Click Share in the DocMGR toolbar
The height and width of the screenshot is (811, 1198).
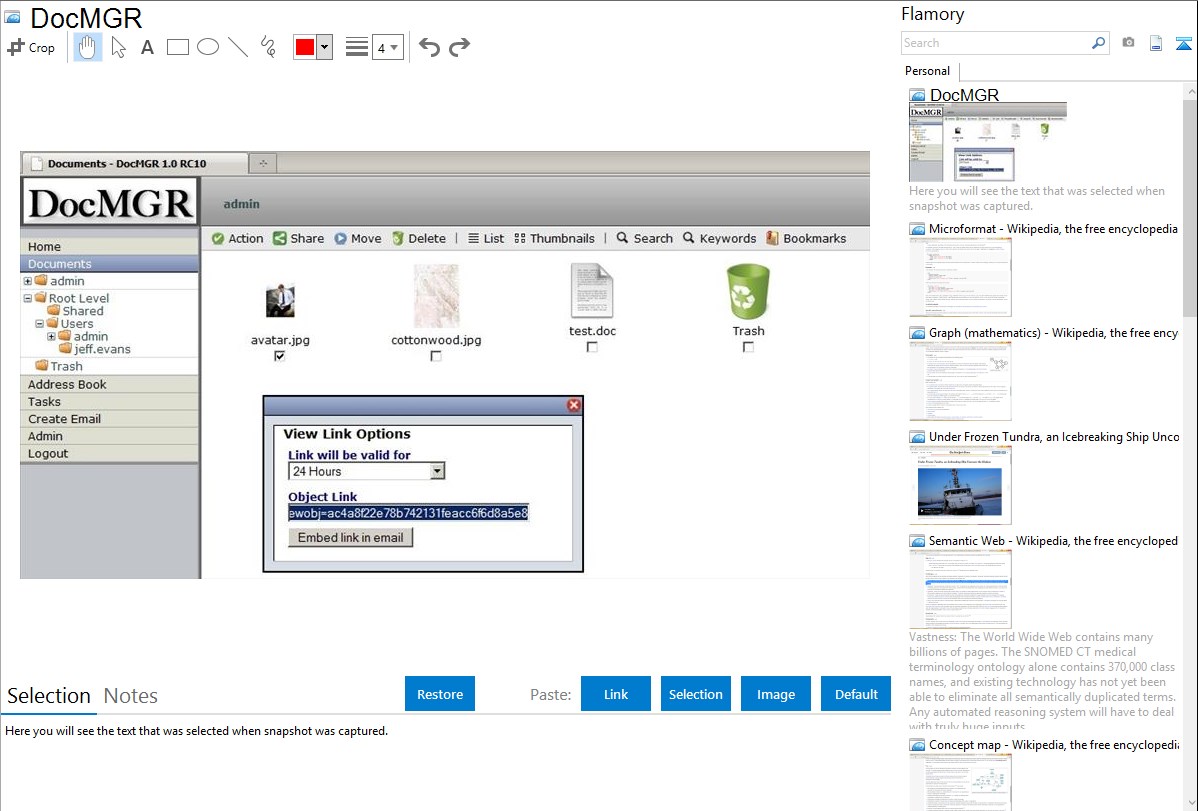299,238
